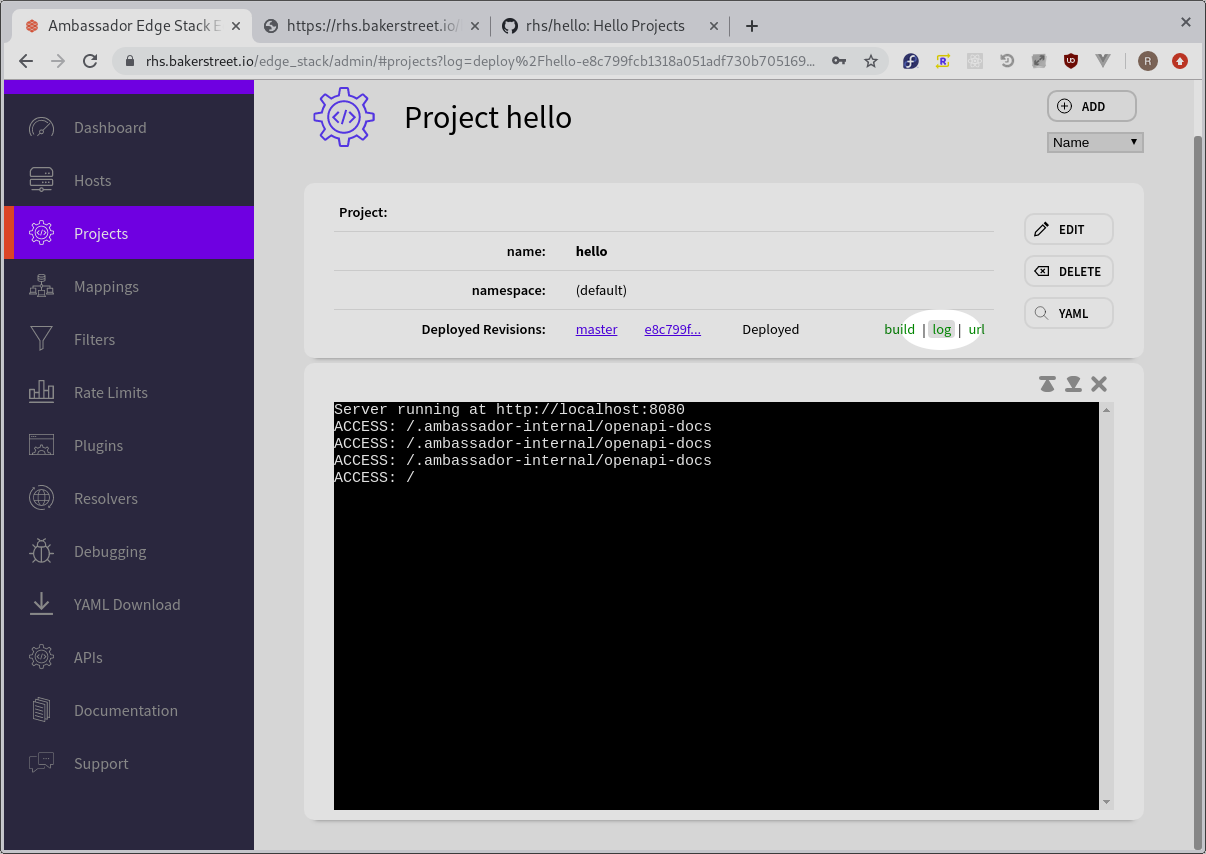
Task: Click the React devtools extension icon
Action: (975, 61)
